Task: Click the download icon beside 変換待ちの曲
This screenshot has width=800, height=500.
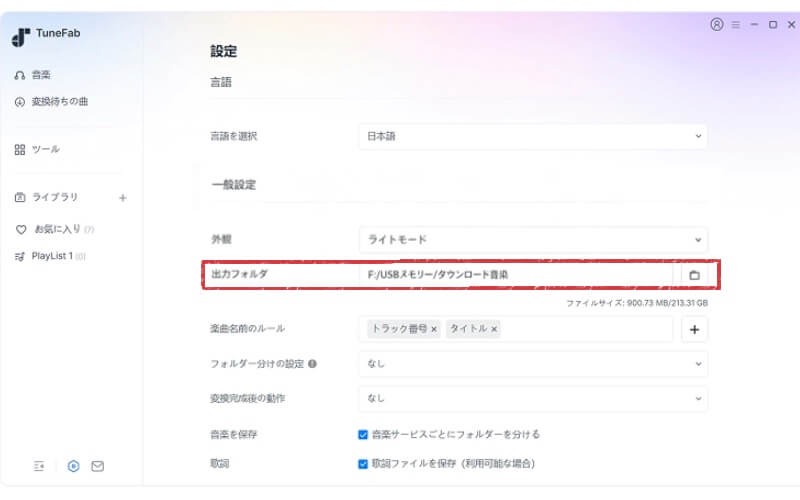Action: (20, 102)
